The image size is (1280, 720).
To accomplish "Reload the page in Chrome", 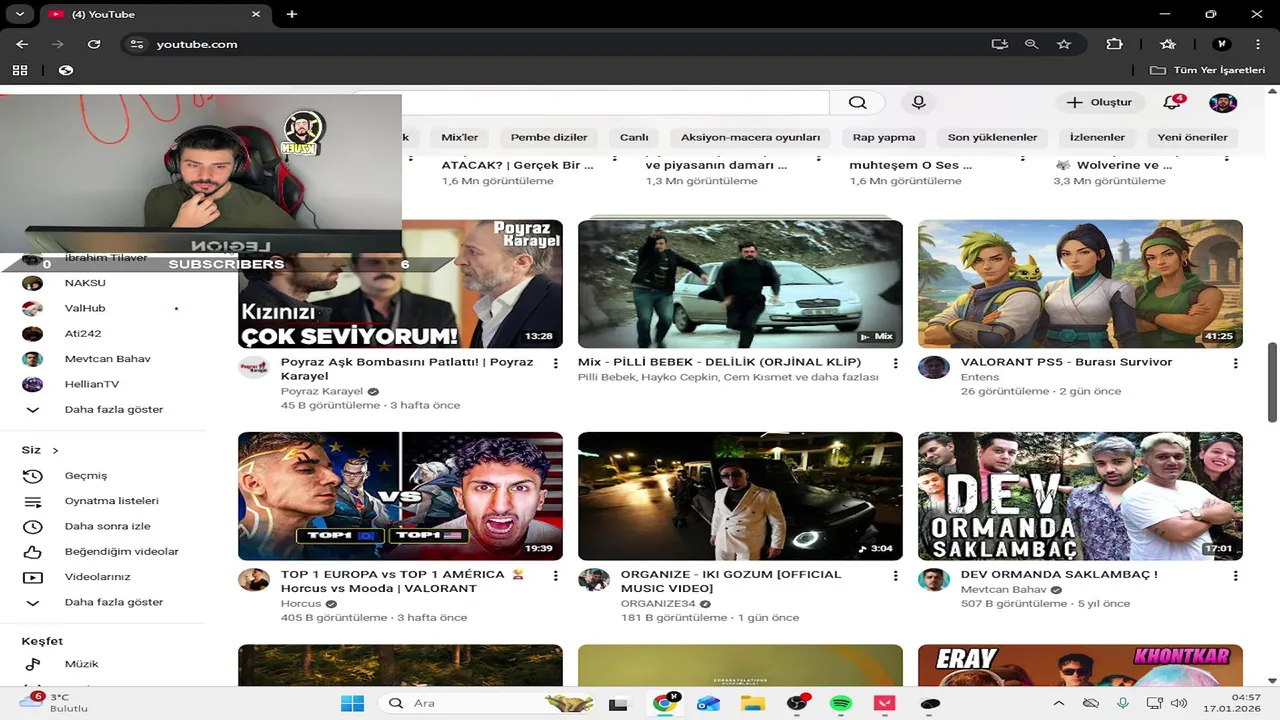I will (94, 44).
